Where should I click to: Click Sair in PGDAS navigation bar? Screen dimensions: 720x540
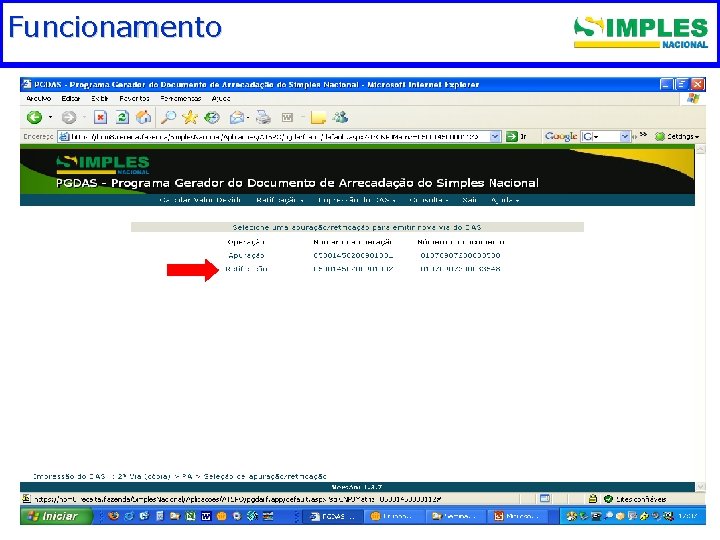(469, 200)
